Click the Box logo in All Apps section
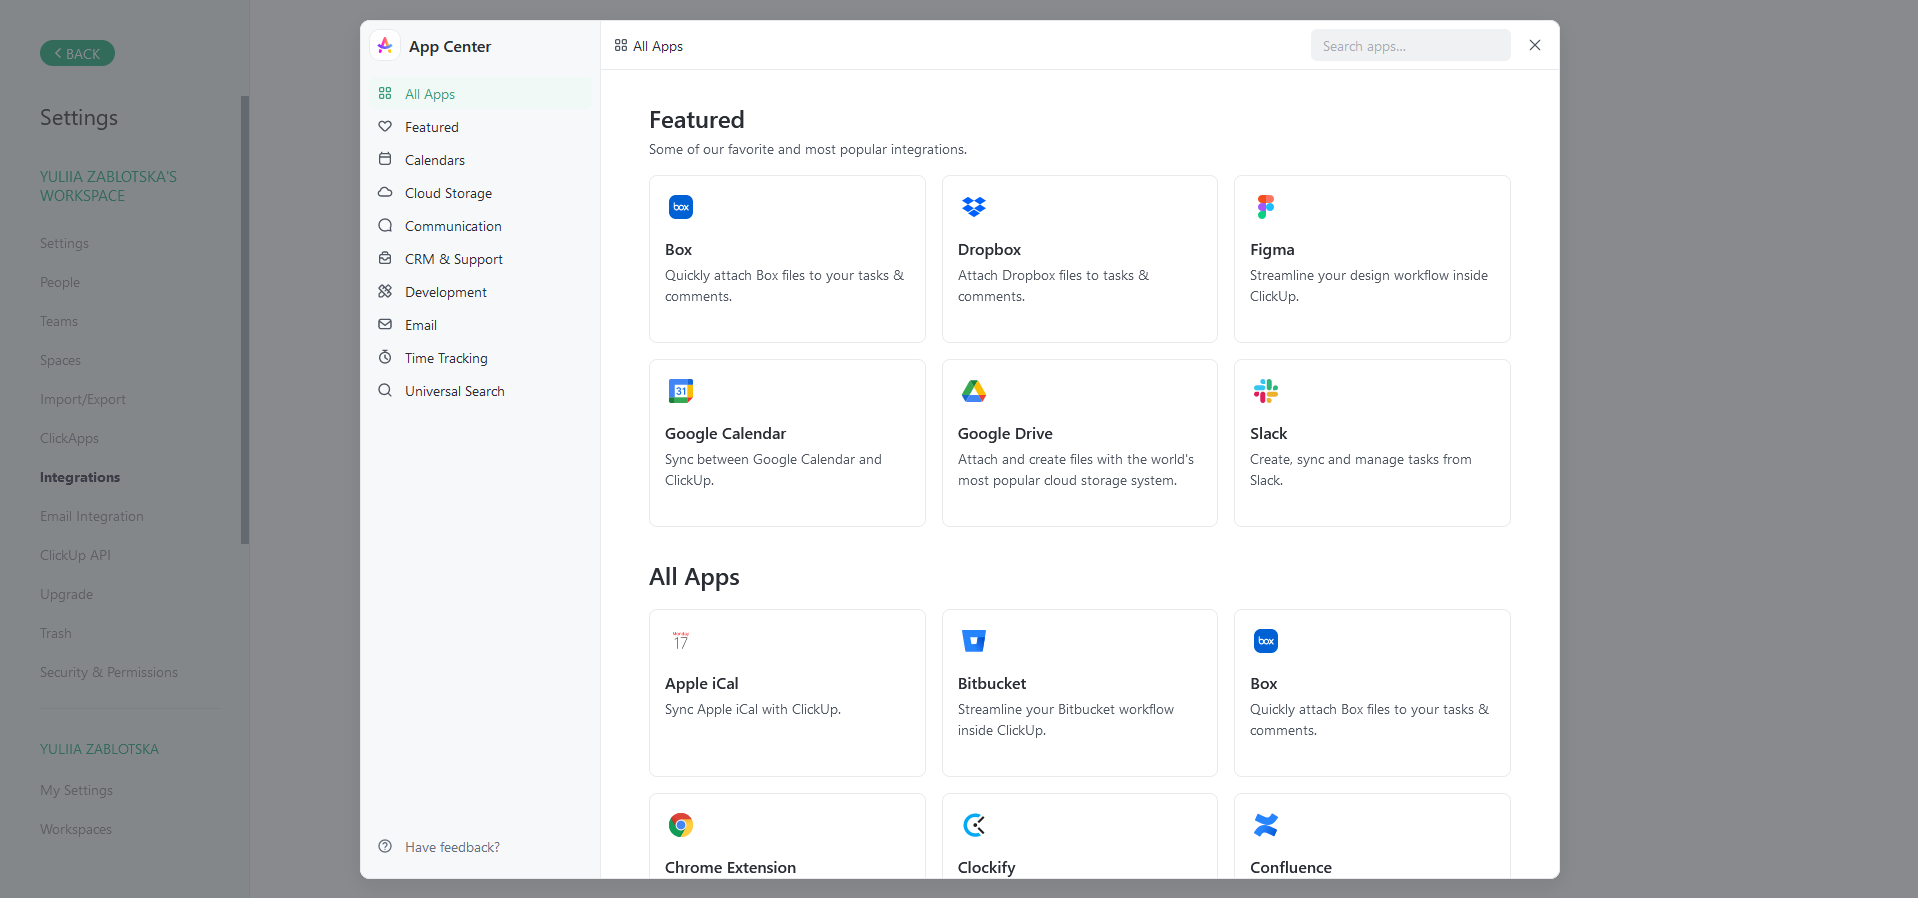Image resolution: width=1918 pixels, height=898 pixels. [1266, 641]
